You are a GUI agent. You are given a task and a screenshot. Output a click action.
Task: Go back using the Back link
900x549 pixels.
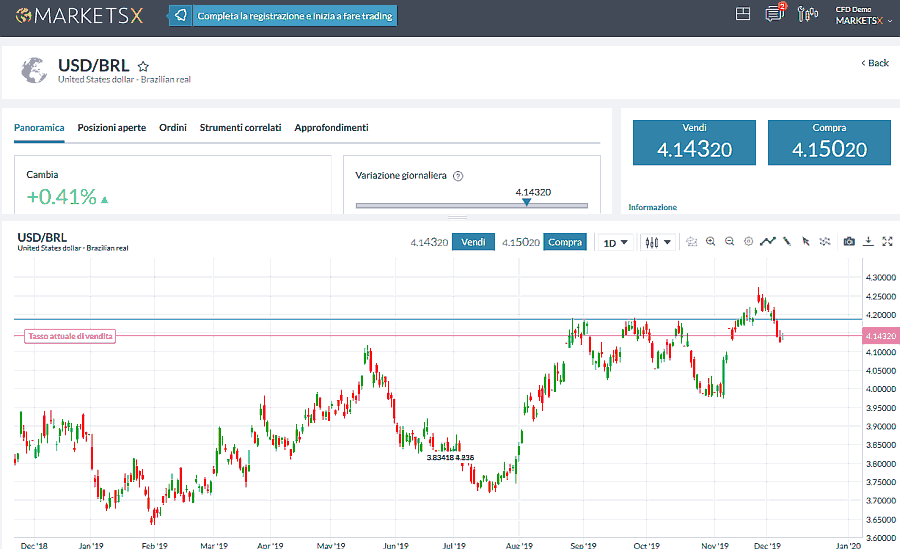tap(875, 63)
